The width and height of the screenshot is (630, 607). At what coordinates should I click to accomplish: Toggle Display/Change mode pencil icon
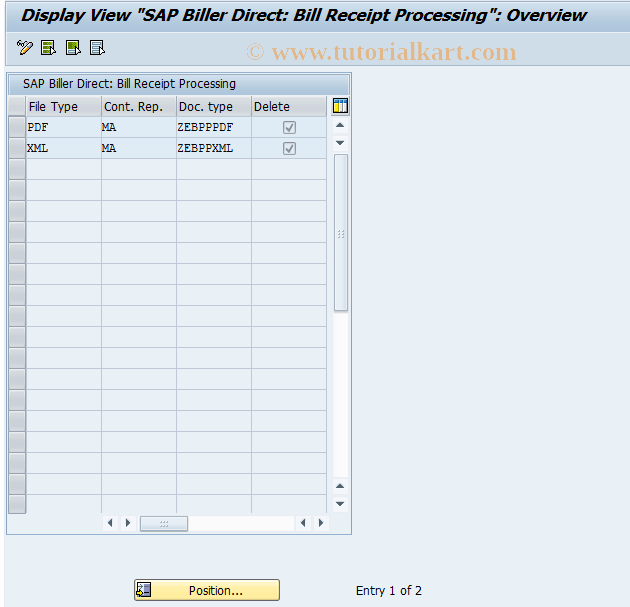point(25,48)
